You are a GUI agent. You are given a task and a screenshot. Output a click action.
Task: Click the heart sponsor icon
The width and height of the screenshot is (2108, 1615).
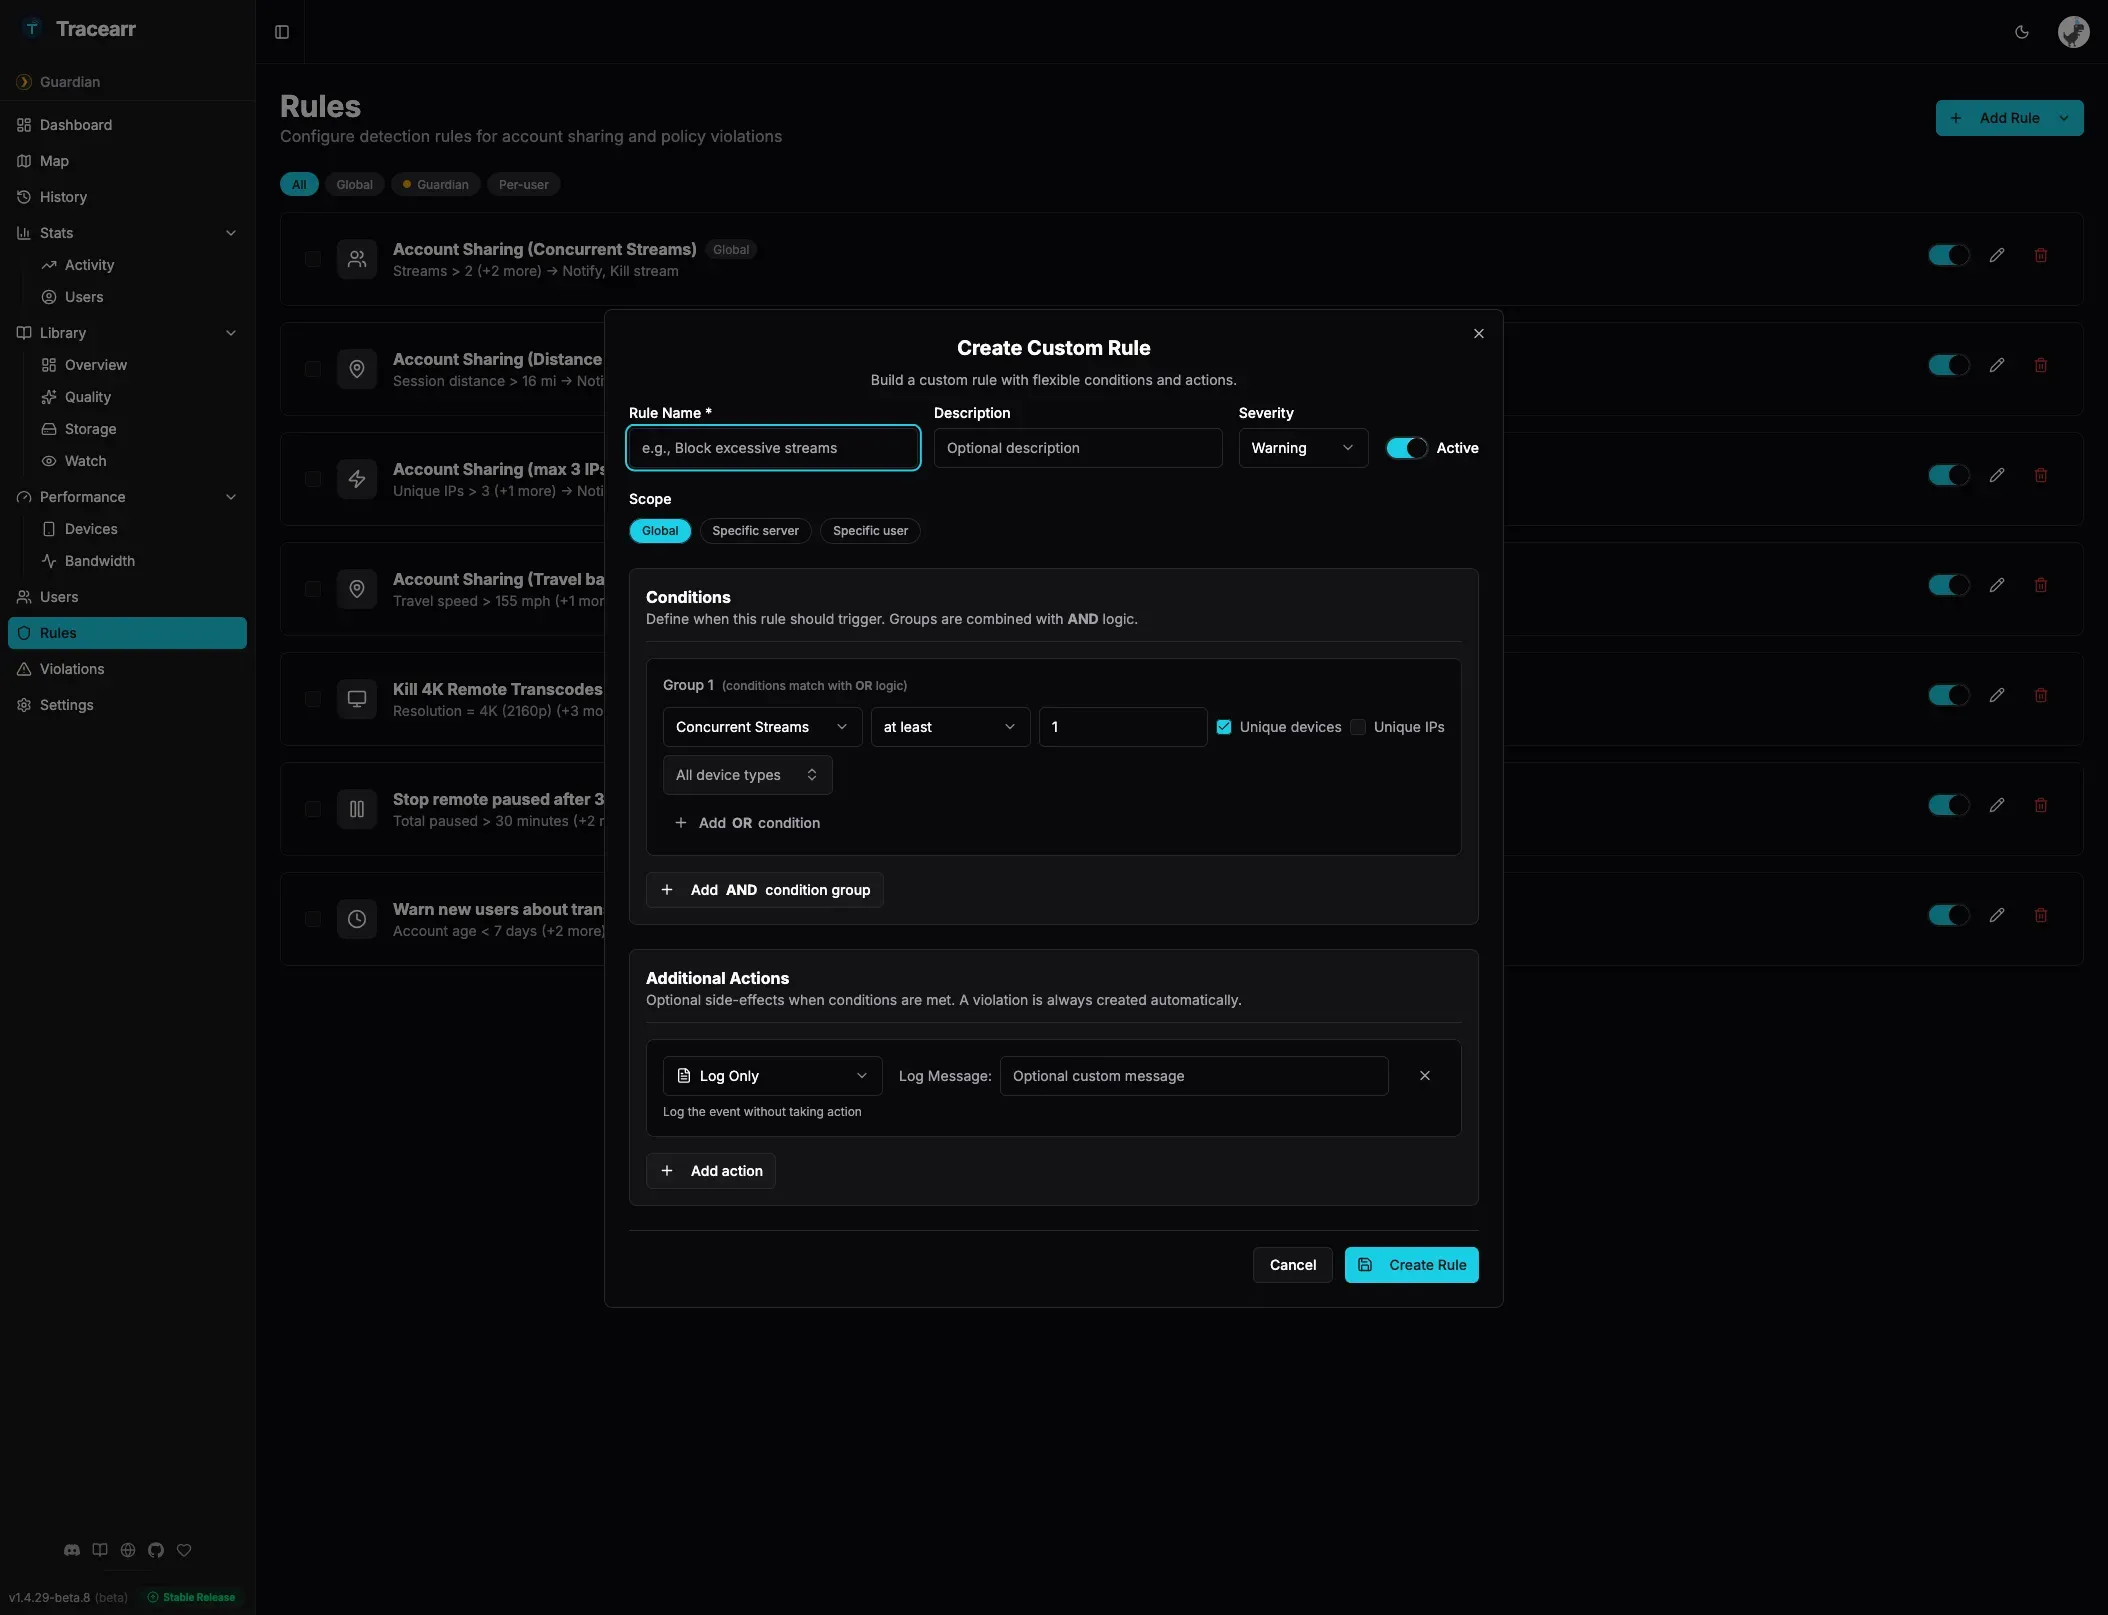184,1550
